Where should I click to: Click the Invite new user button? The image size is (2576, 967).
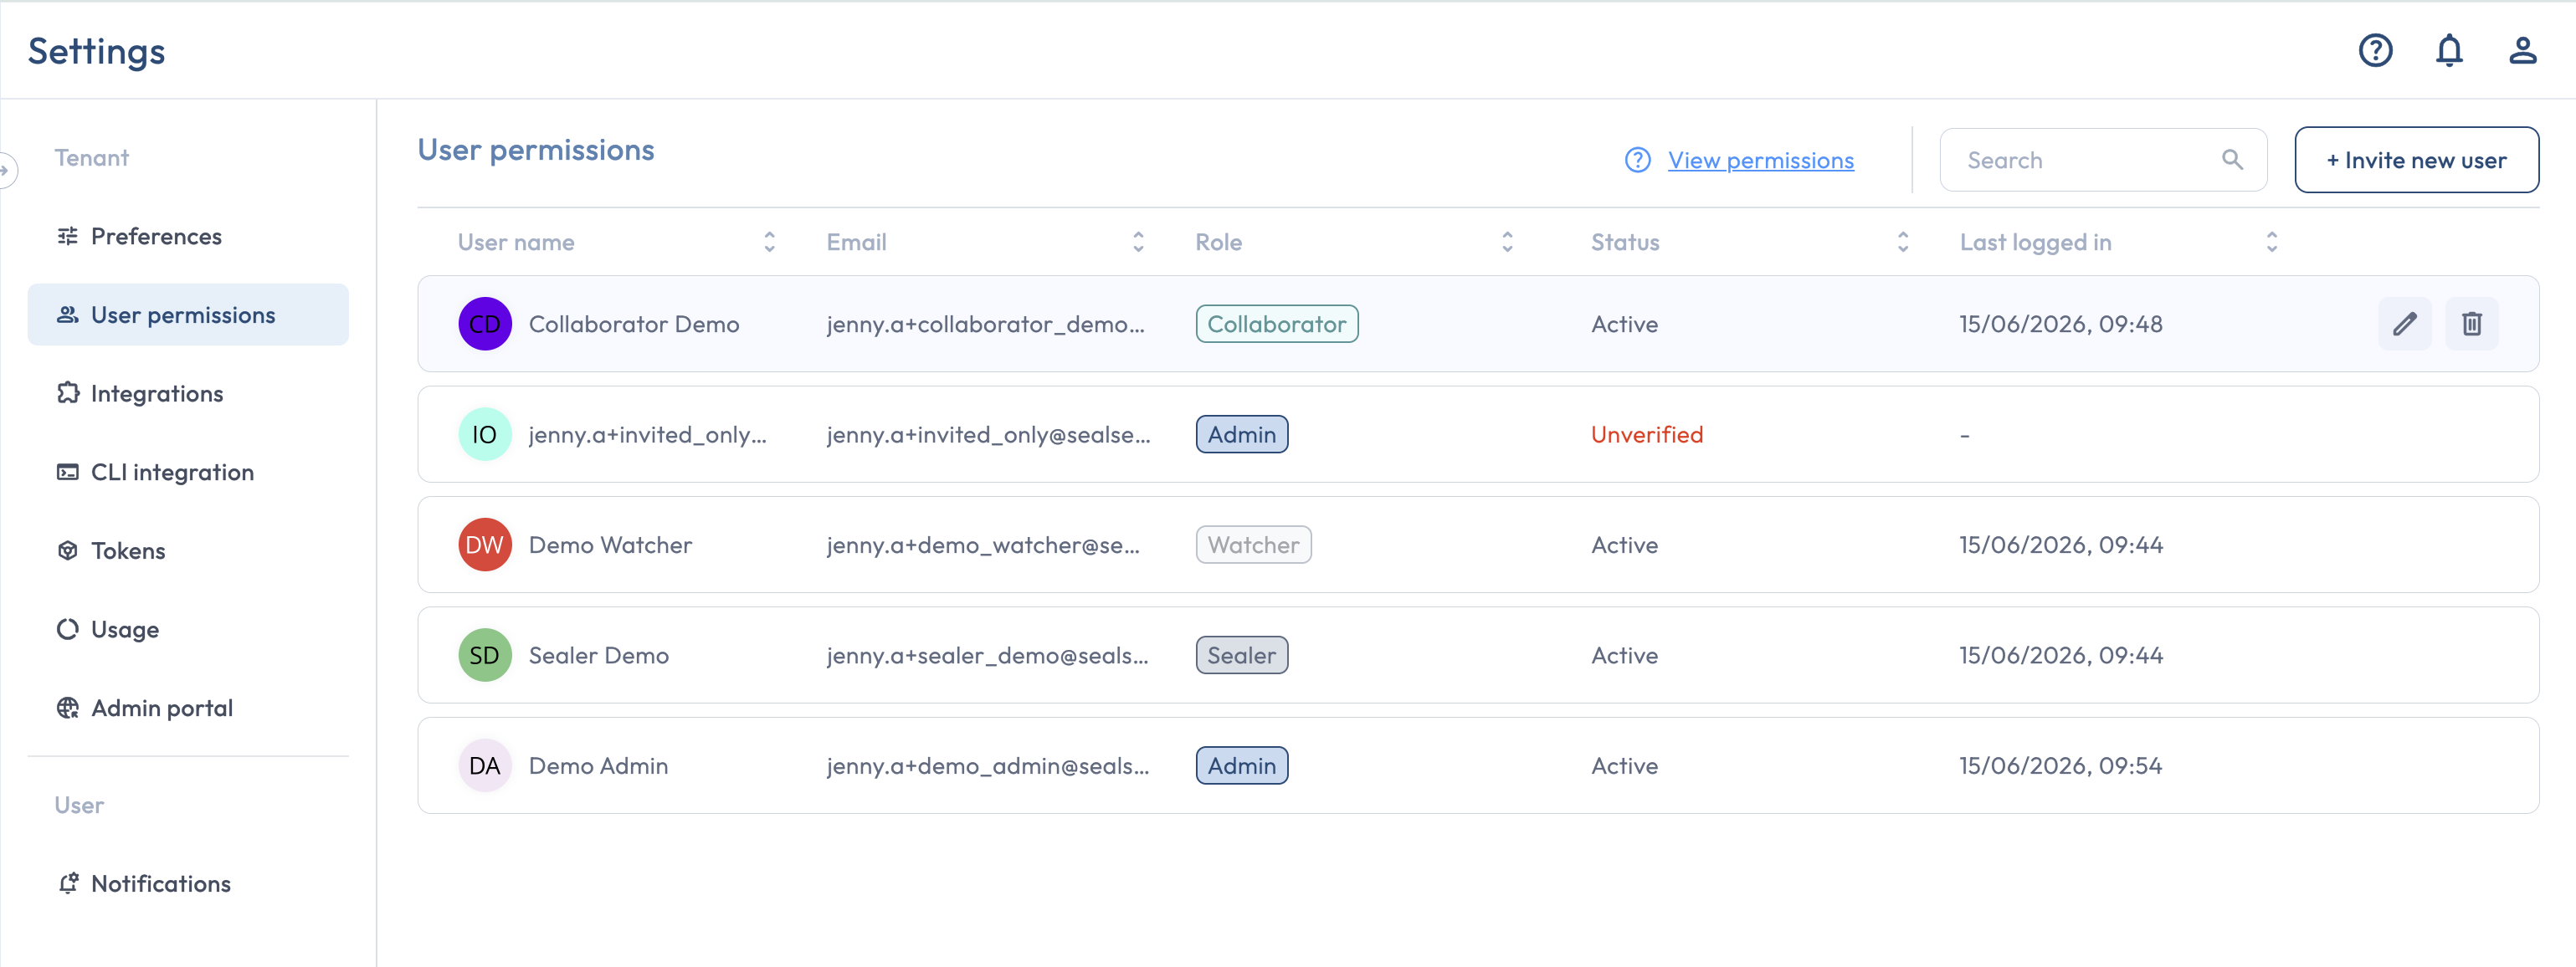[x=2416, y=160]
